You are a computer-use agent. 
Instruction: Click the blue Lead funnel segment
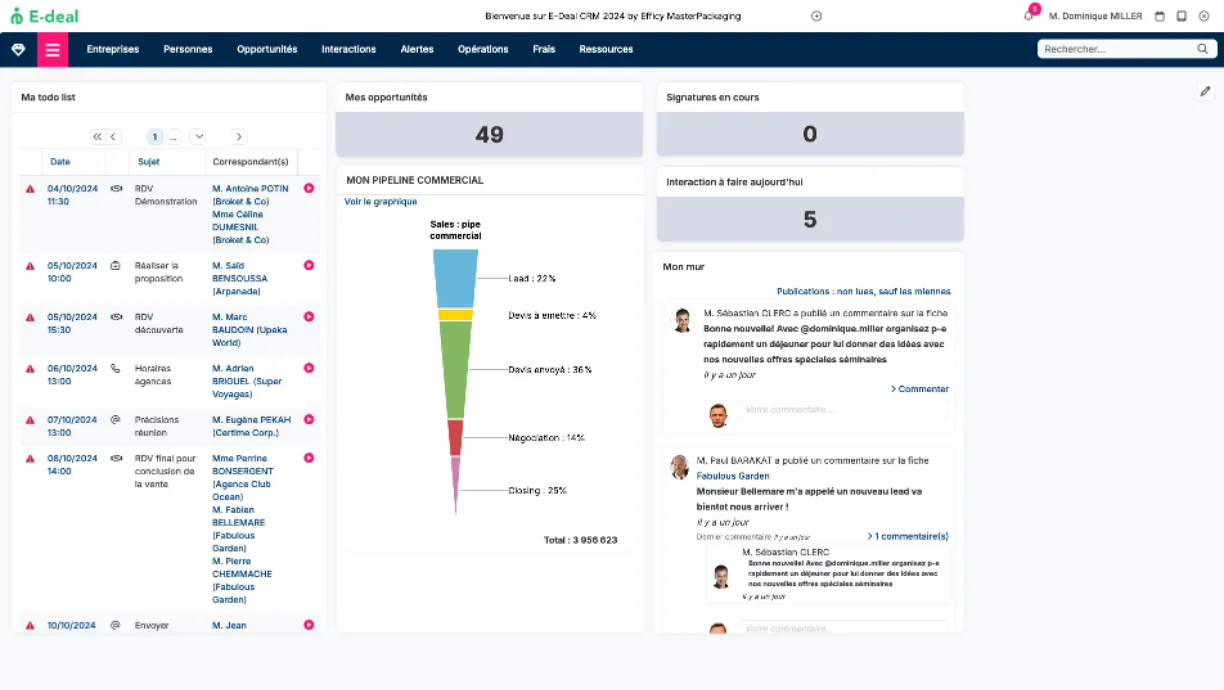[455, 278]
